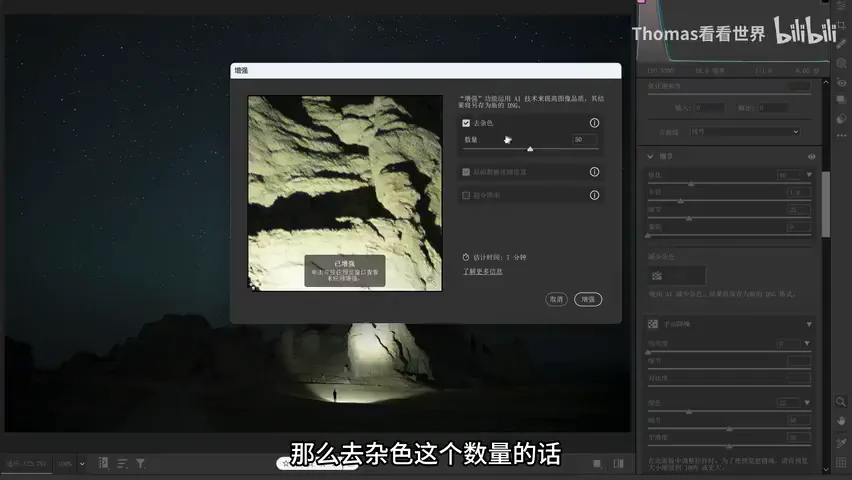Enable the 超分辨率 super resolution checkbox

click(x=466, y=195)
